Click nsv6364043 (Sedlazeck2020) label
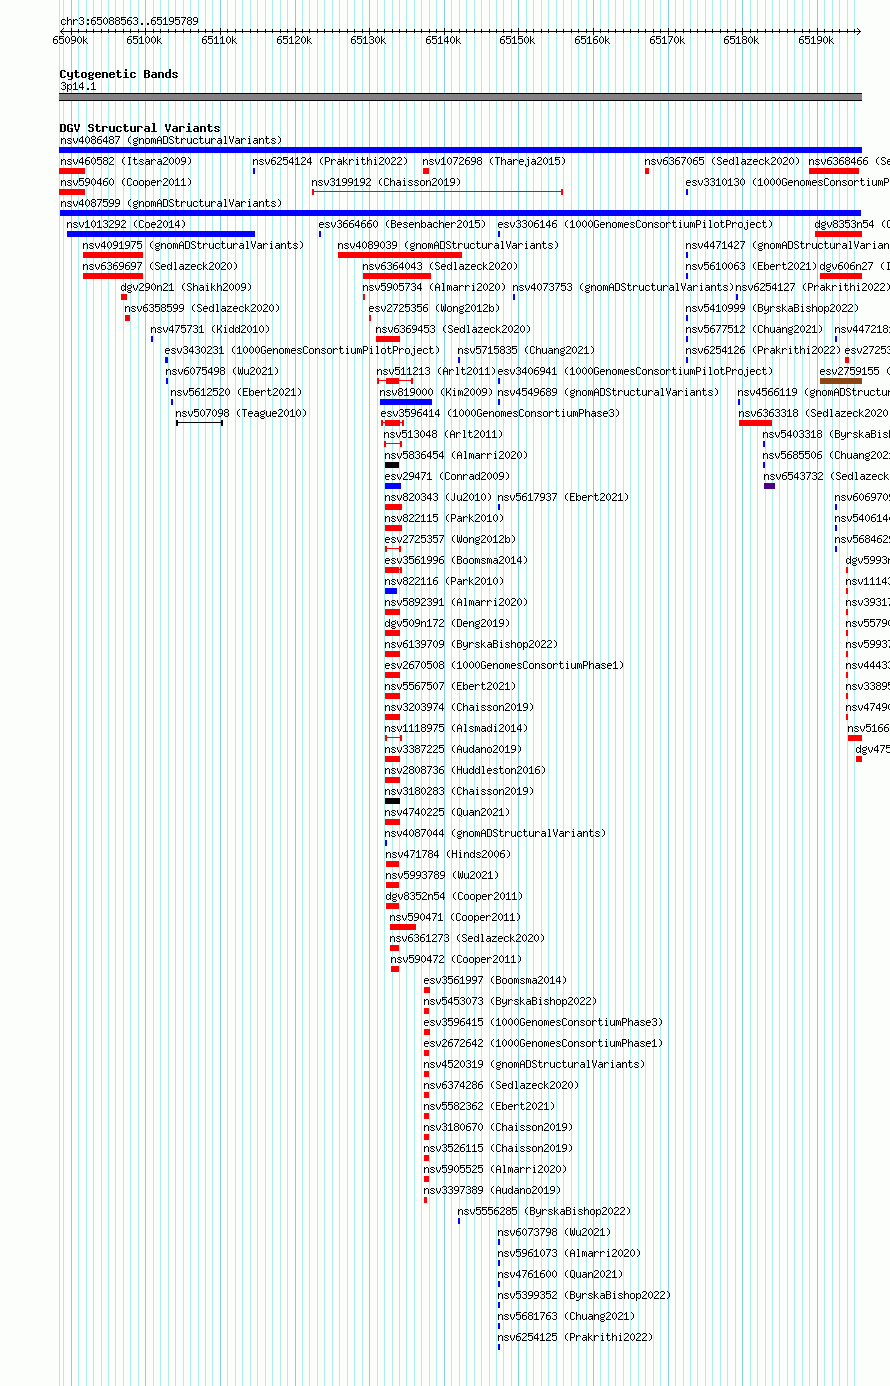 coord(440,266)
